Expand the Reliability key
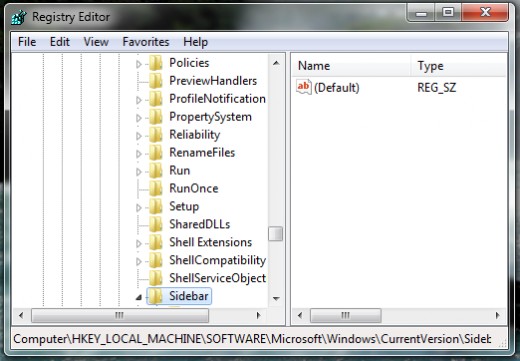520x361 pixels. (139, 136)
